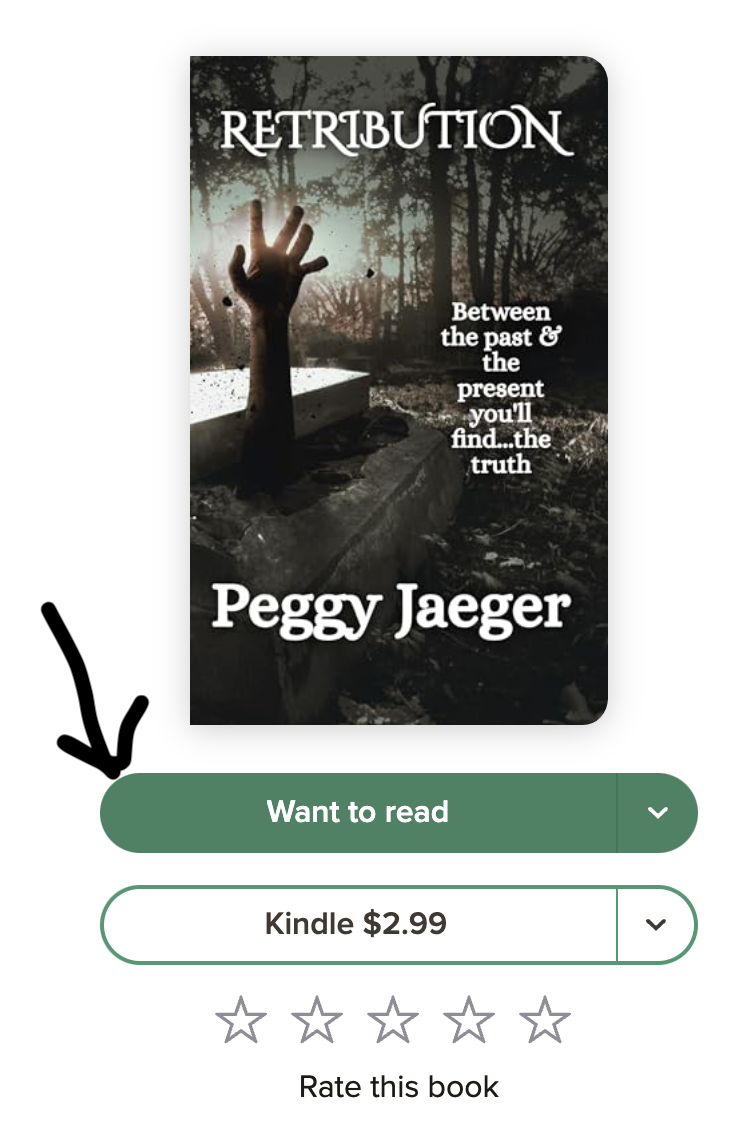Click the Rate this book label
734x1132 pixels.
(x=398, y=1087)
